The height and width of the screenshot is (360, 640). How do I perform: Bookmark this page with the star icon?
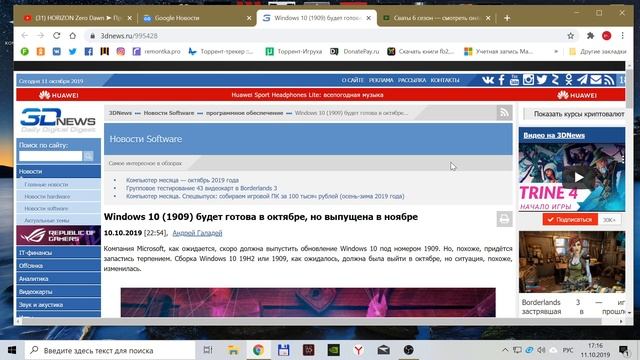(570, 36)
